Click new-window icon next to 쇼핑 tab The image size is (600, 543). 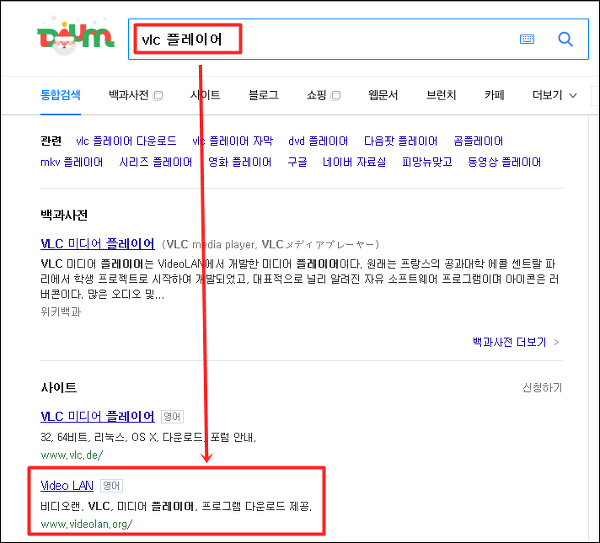336,95
